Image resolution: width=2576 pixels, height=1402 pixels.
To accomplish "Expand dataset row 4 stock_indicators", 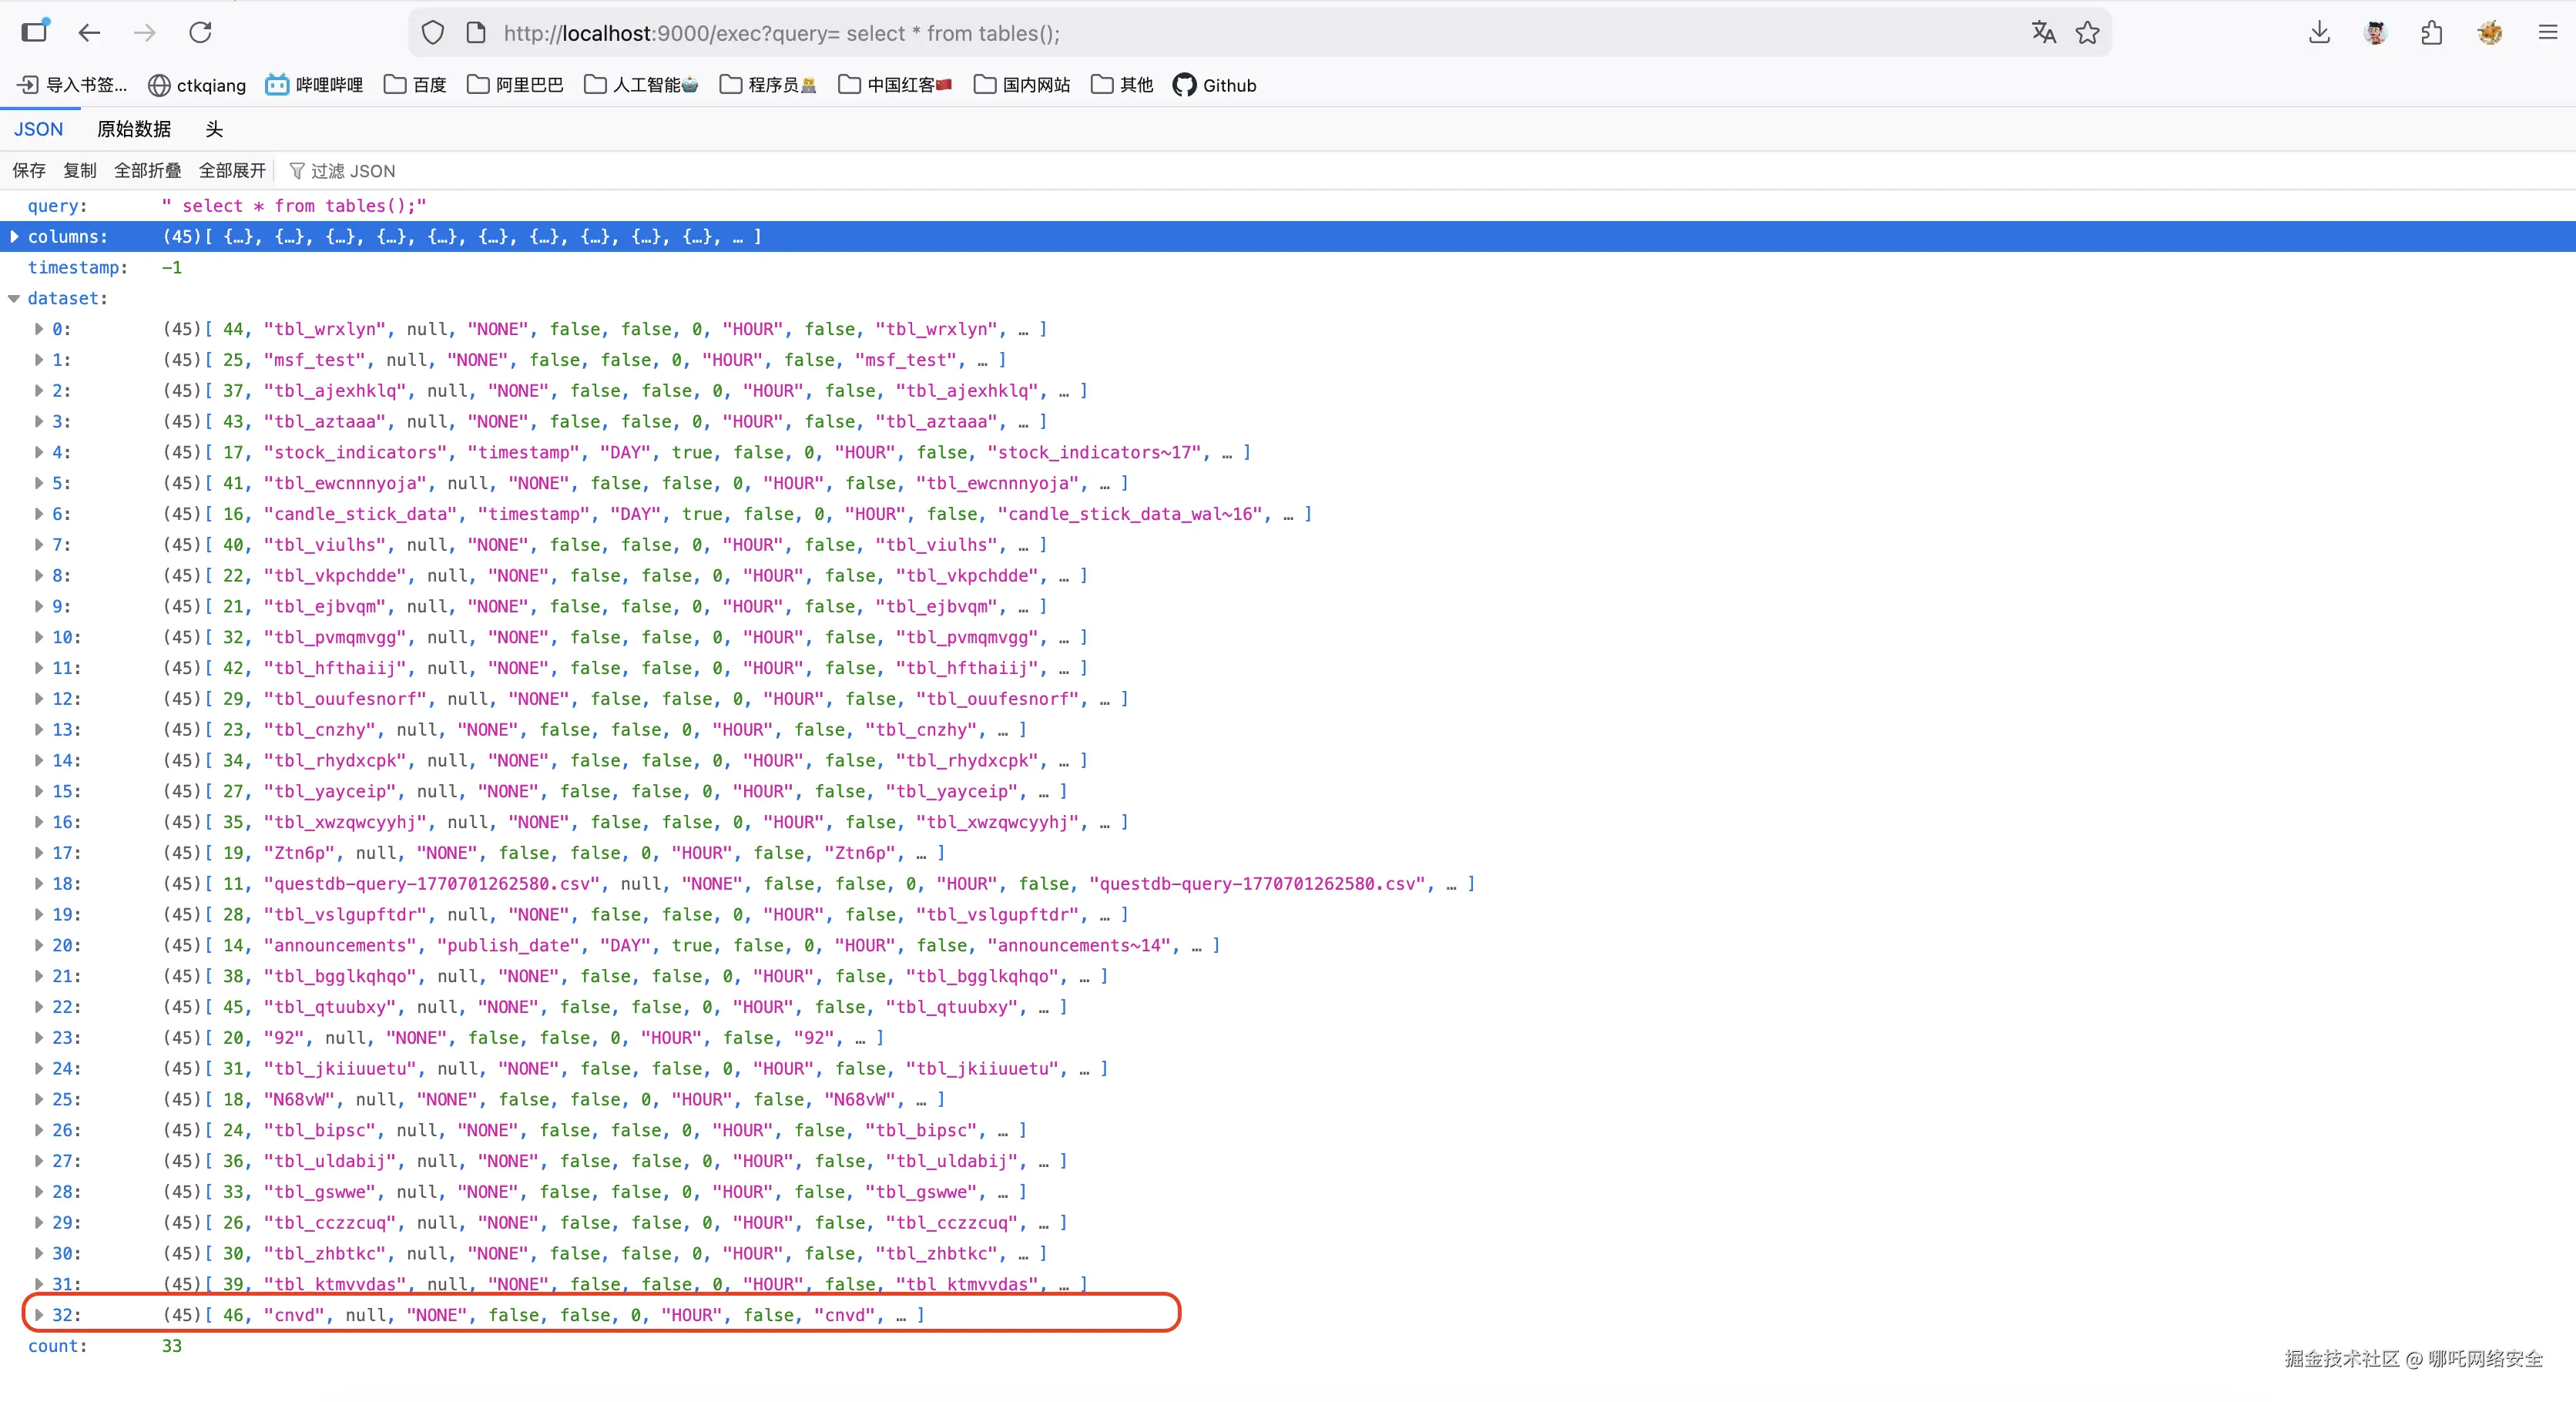I will click(x=39, y=452).
